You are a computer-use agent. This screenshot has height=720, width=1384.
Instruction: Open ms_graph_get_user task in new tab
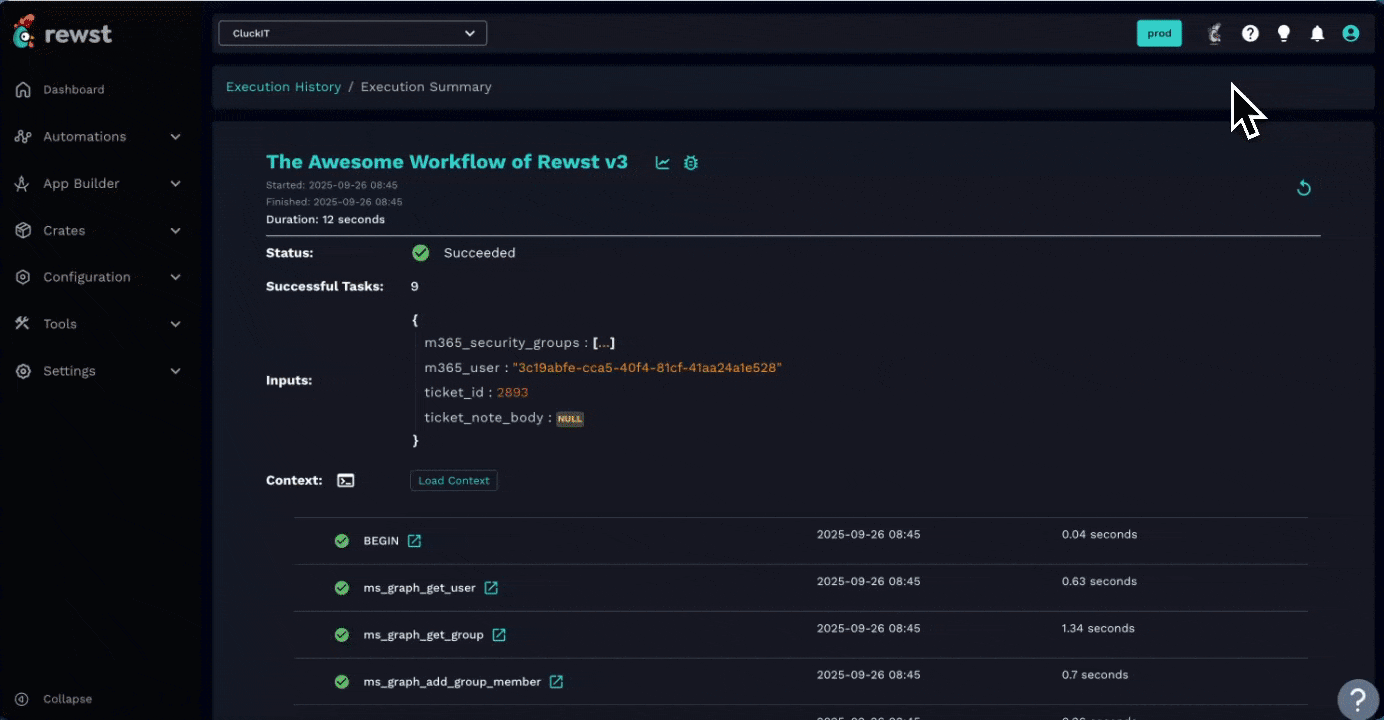point(491,588)
